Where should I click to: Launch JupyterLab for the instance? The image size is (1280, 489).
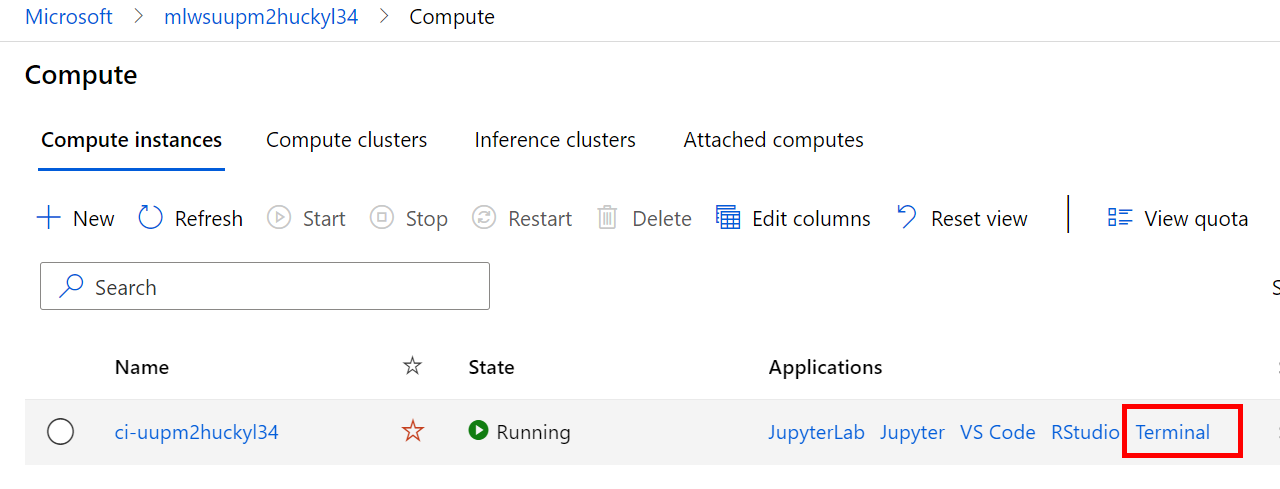(816, 432)
